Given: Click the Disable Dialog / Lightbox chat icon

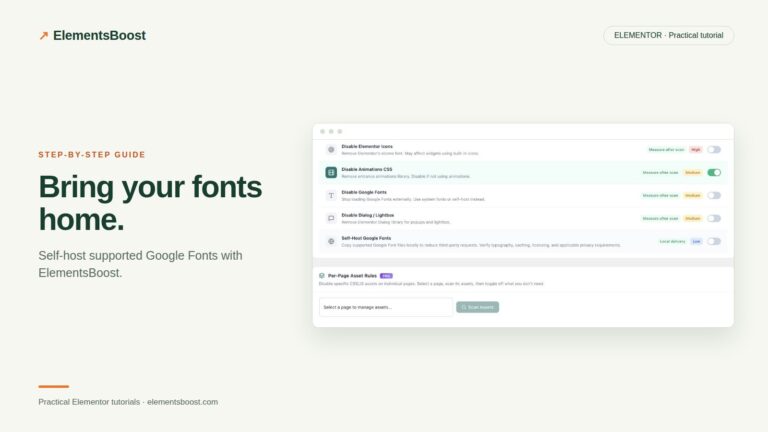Looking at the screenshot, I should 331,218.
